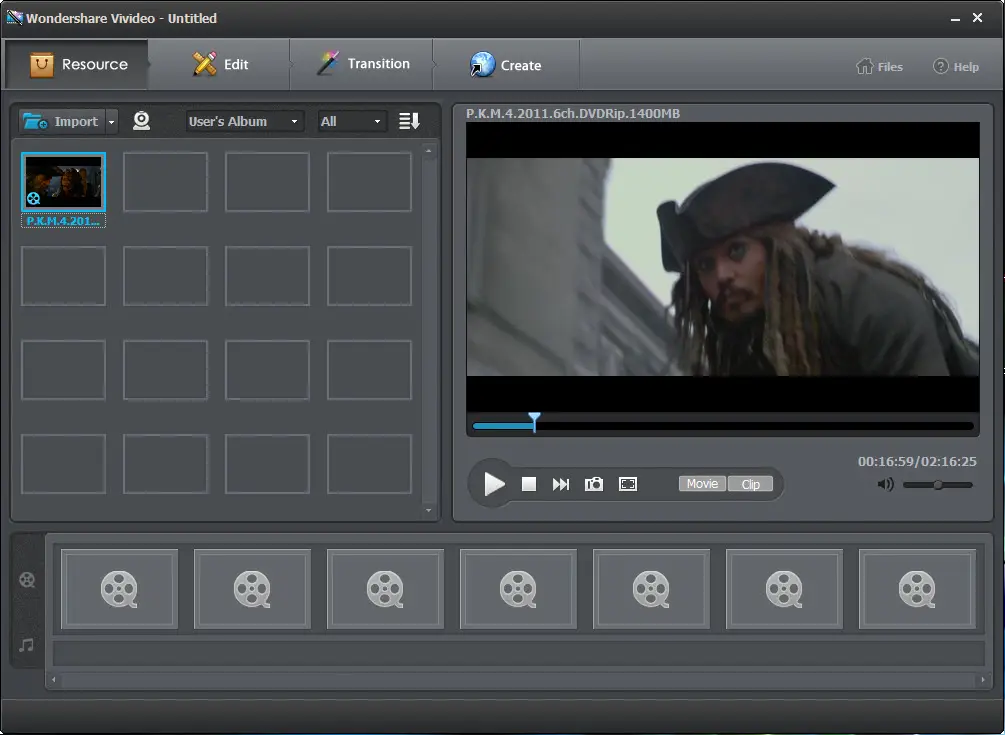Click the seek bar progress track
Viewport: 1005px width, 735px height.
point(723,425)
